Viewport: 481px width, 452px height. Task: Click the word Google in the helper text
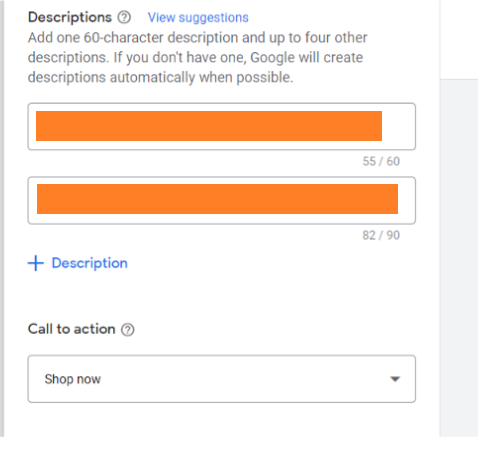coord(273,57)
